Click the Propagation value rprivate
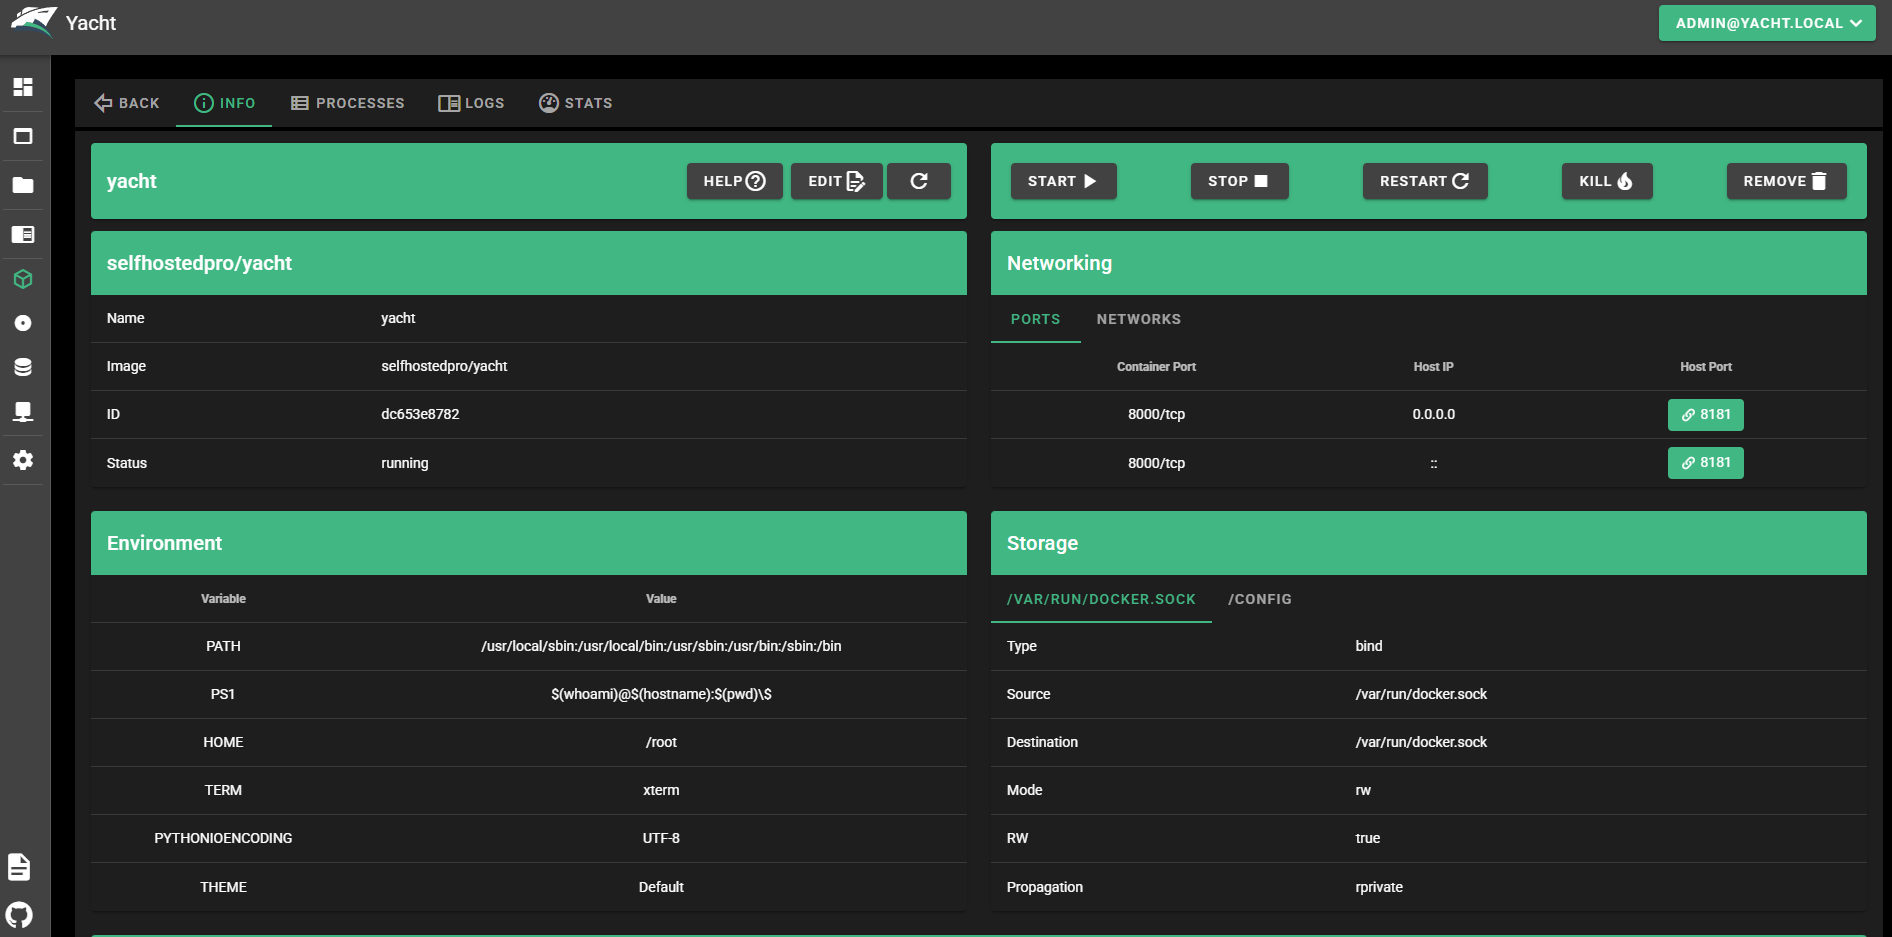Image resolution: width=1892 pixels, height=937 pixels. click(1379, 887)
